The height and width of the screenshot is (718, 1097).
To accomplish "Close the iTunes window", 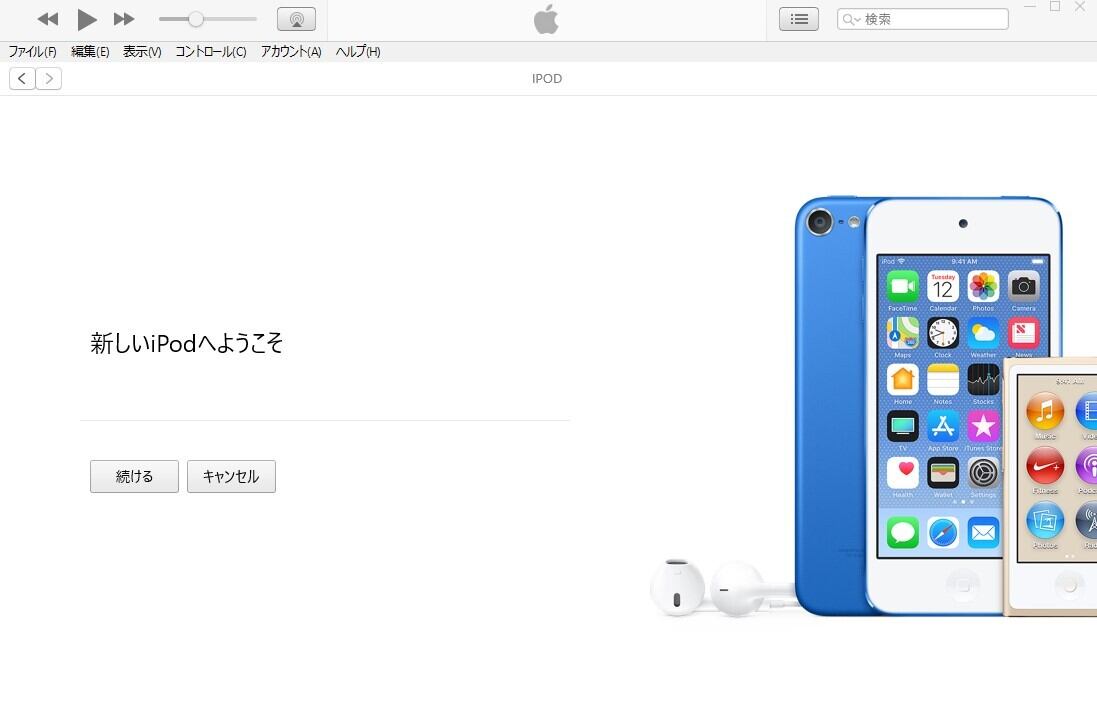I will point(1080,7).
